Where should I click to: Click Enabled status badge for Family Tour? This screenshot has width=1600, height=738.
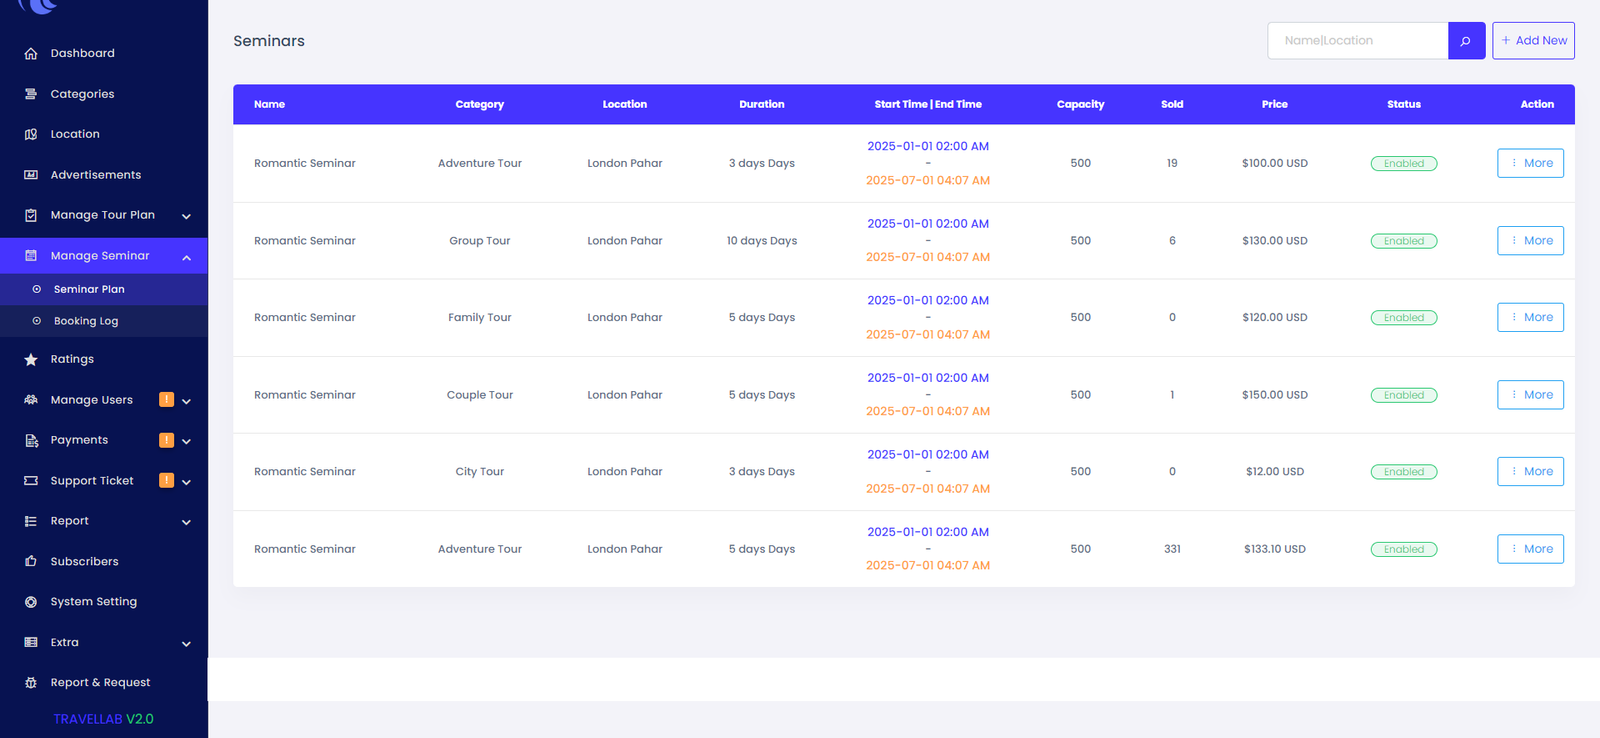[1403, 318]
